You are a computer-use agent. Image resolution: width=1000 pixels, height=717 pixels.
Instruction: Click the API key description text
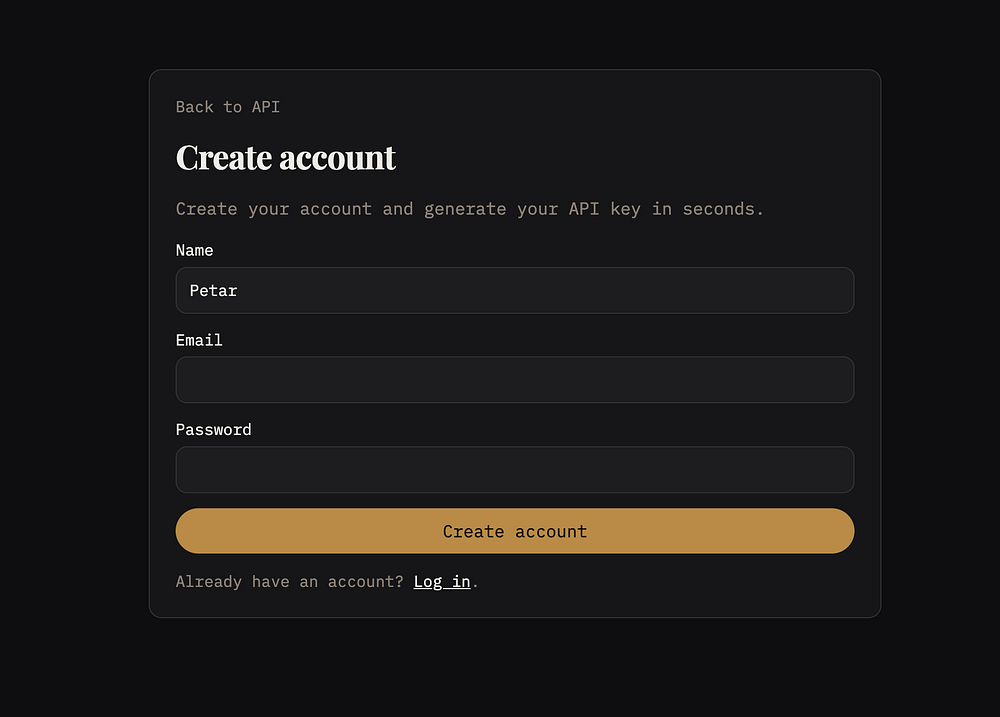point(469,209)
